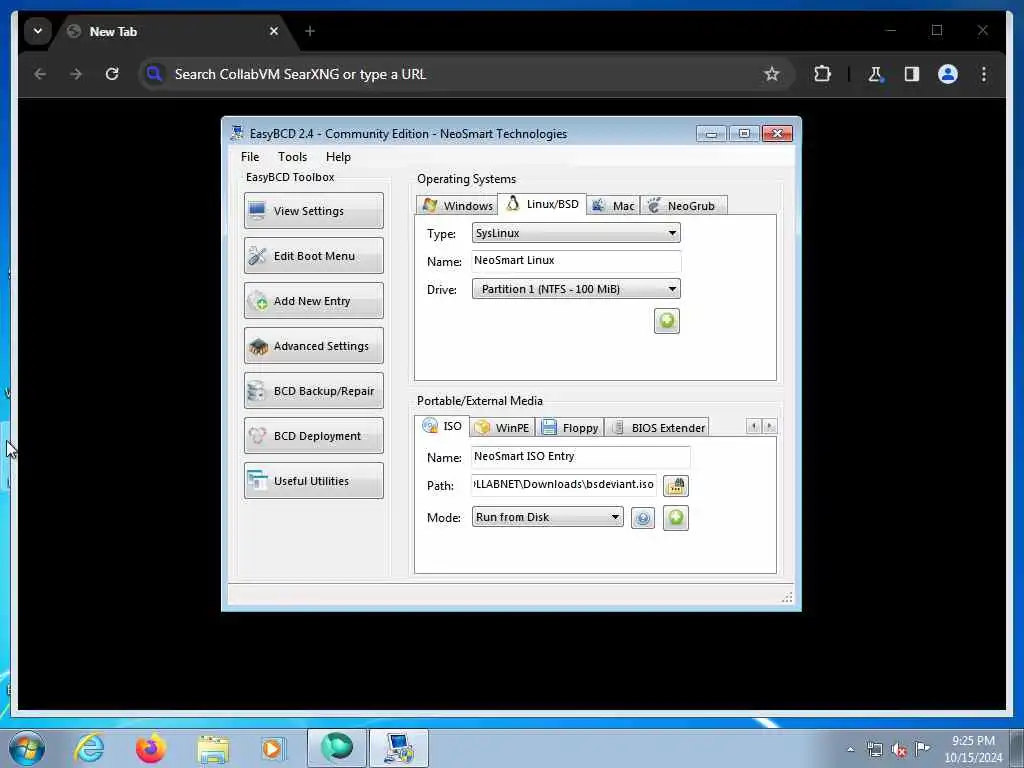Click the EasyBCD title bar app icon
The image size is (1024, 768).
[x=236, y=133]
